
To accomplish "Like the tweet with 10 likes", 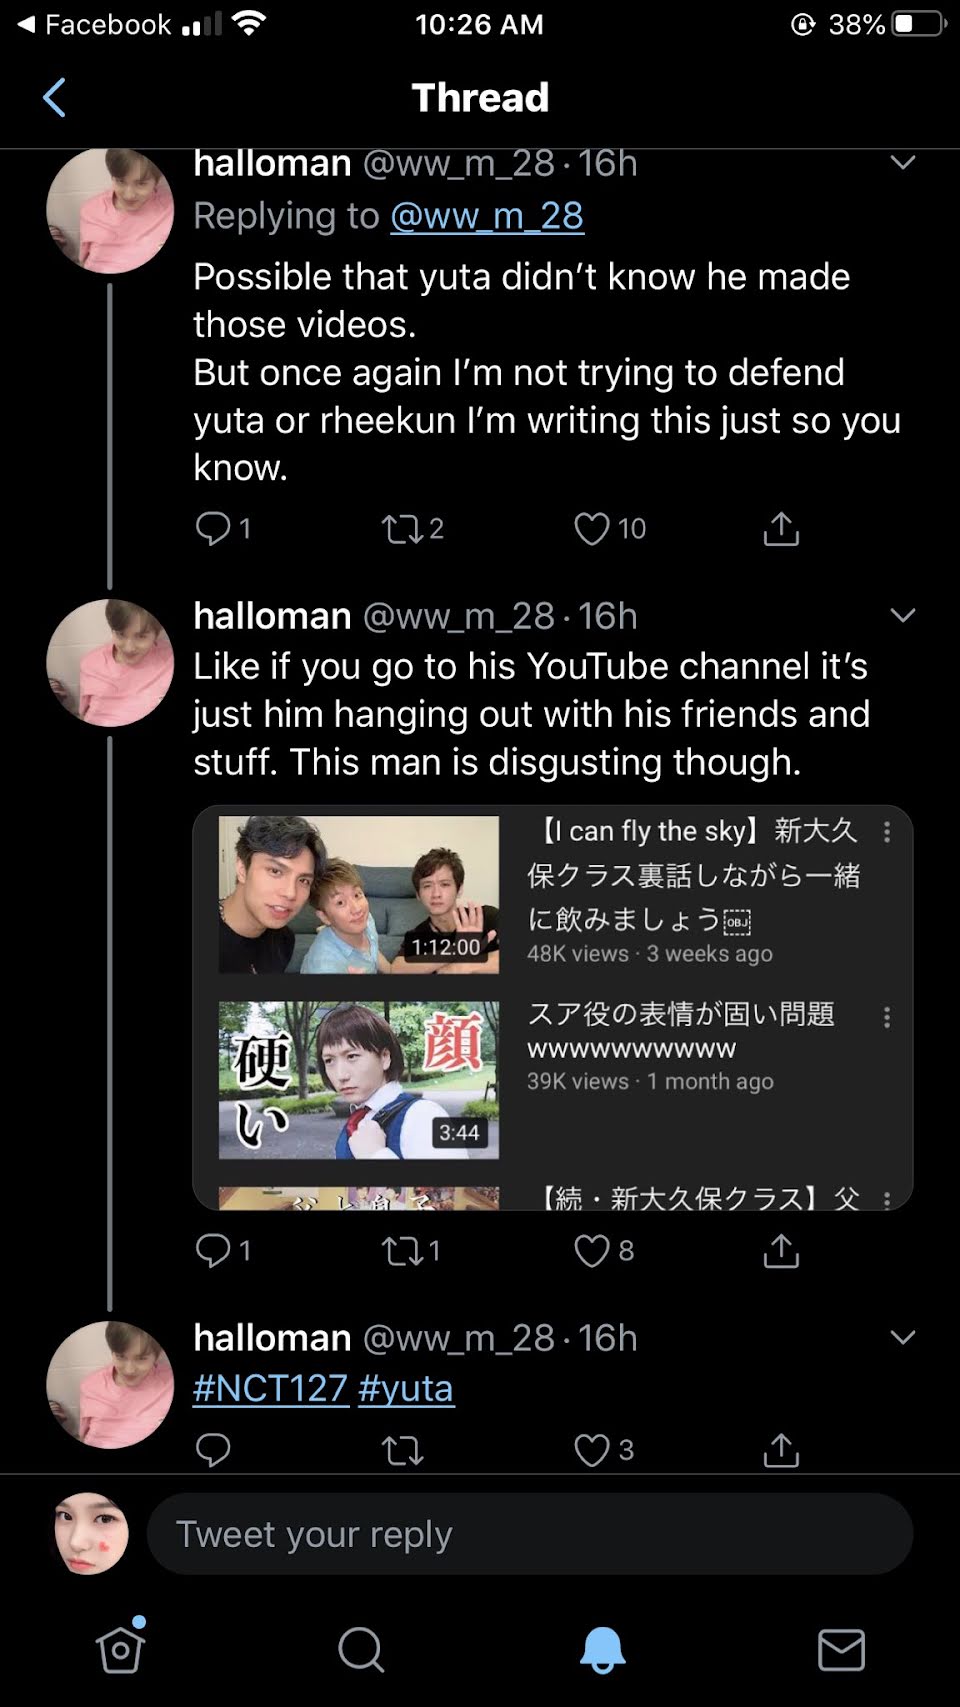I will pyautogui.click(x=592, y=528).
